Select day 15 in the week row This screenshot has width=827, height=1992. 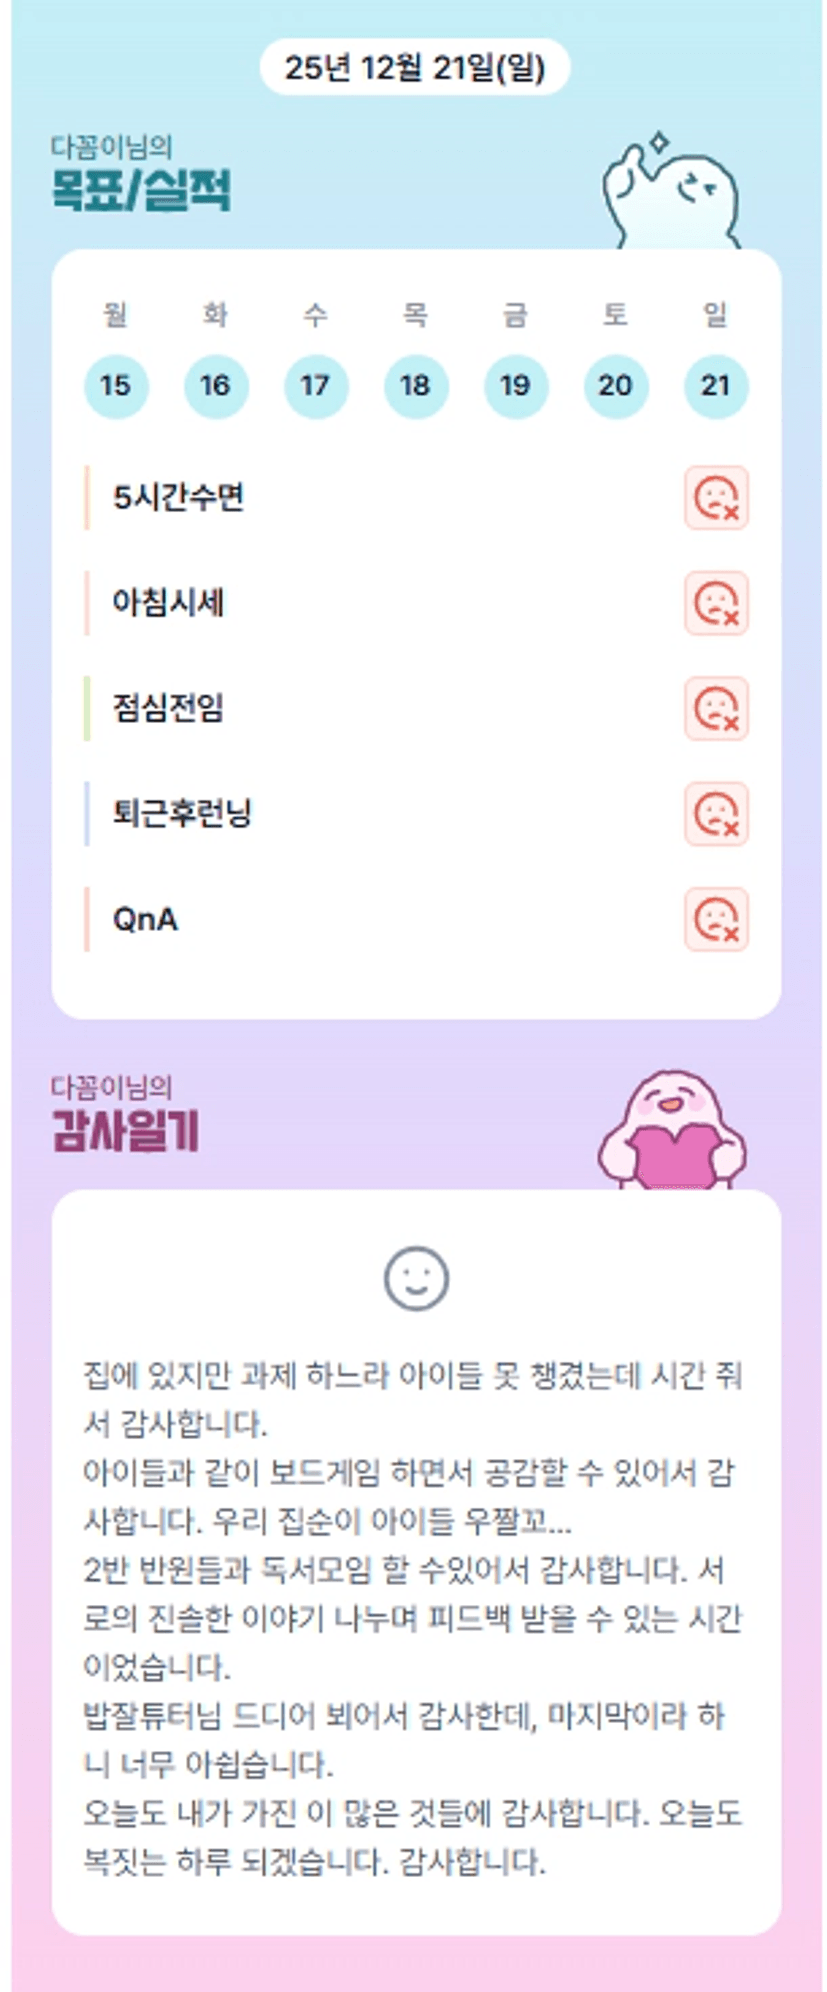[x=116, y=386]
